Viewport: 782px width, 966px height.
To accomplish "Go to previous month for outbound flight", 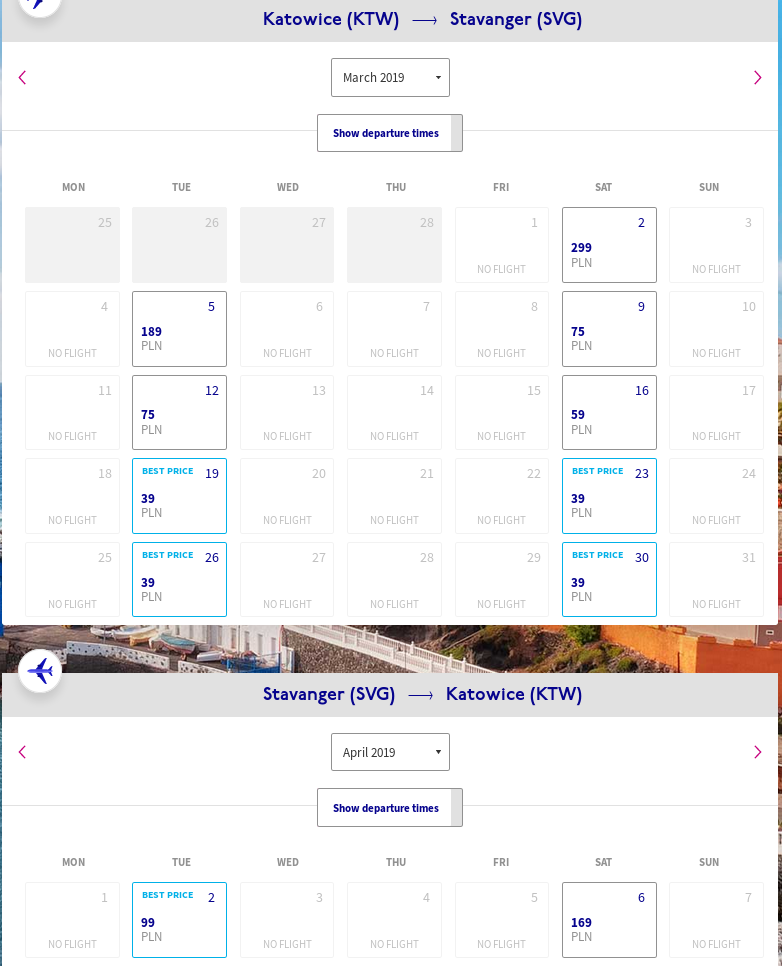I will coord(22,77).
